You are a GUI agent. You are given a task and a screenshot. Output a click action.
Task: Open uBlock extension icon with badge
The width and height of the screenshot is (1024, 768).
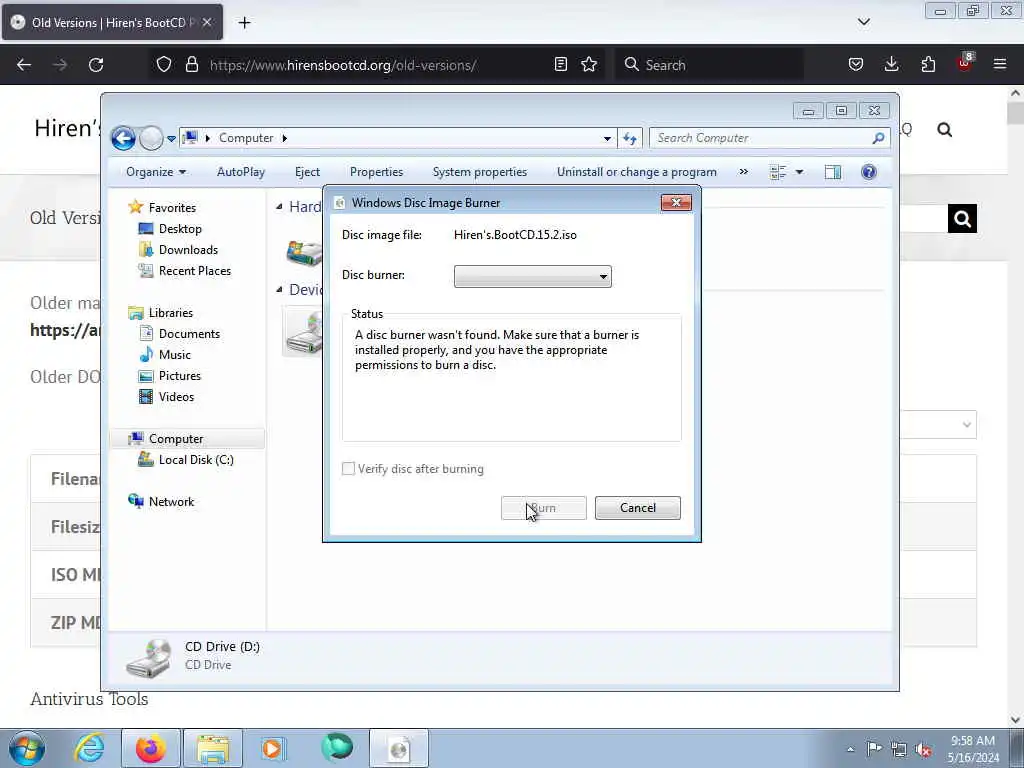[964, 63]
